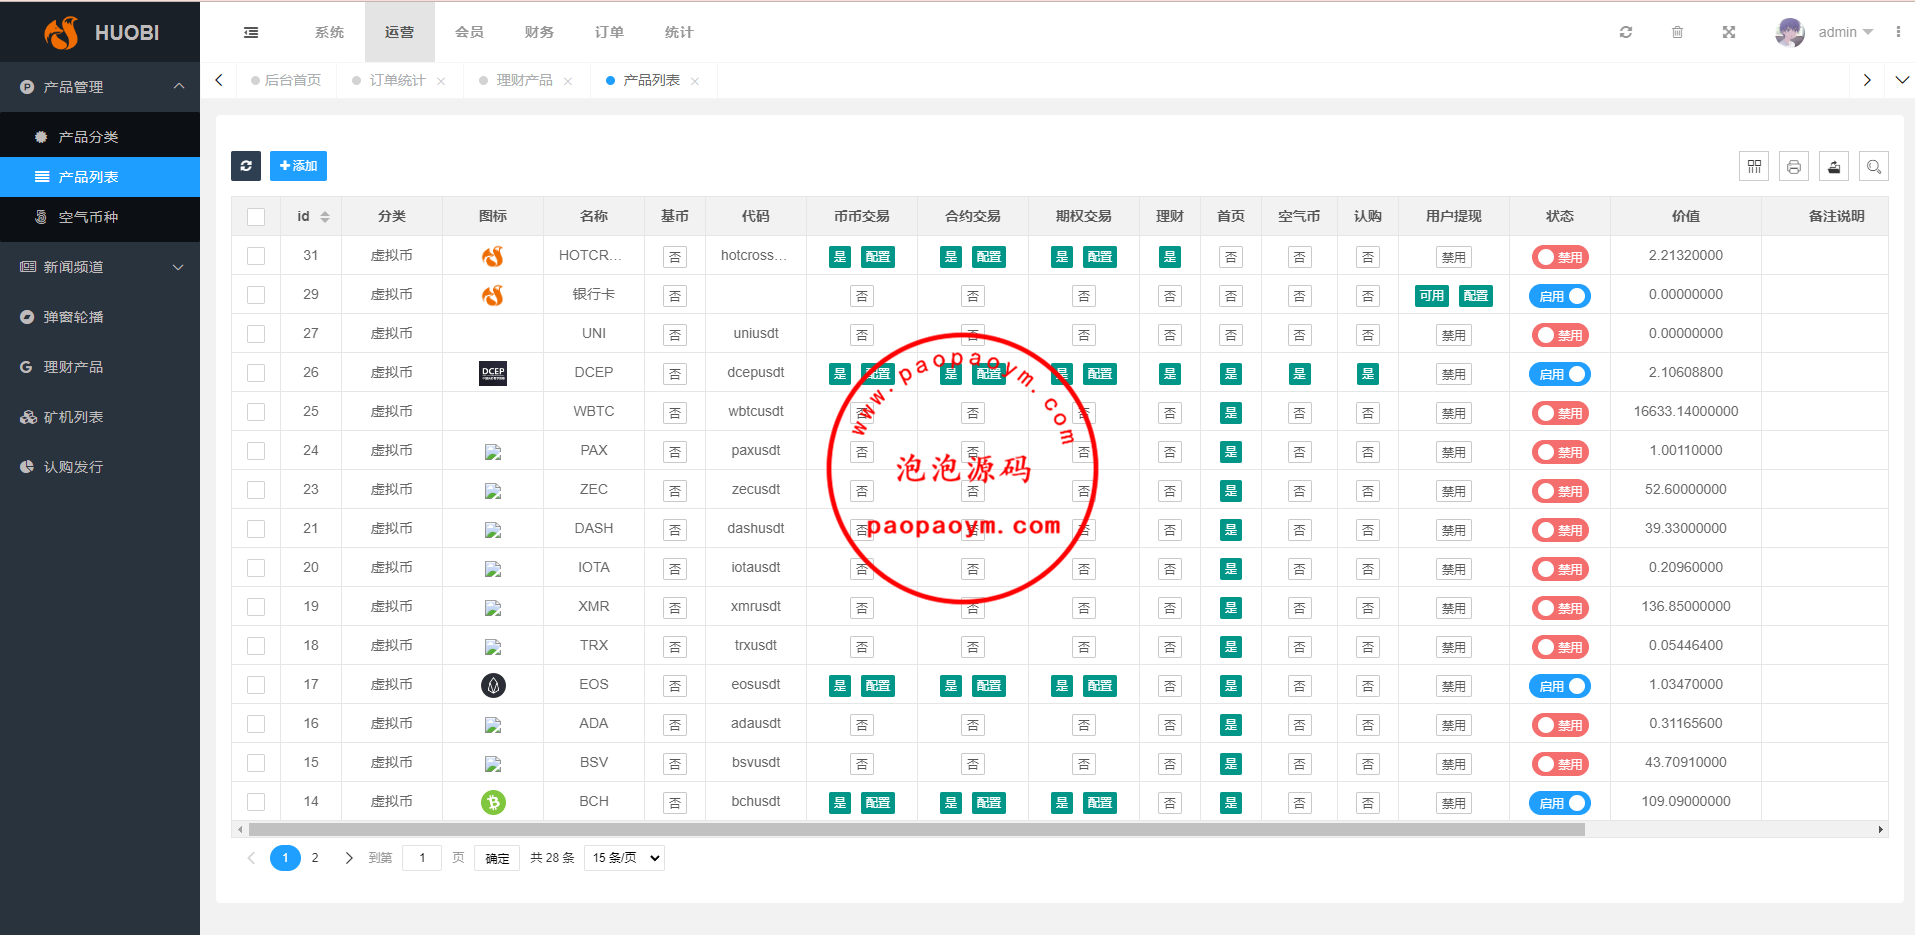The image size is (1915, 935).
Task: Open 订单 top menu
Action: tap(609, 32)
